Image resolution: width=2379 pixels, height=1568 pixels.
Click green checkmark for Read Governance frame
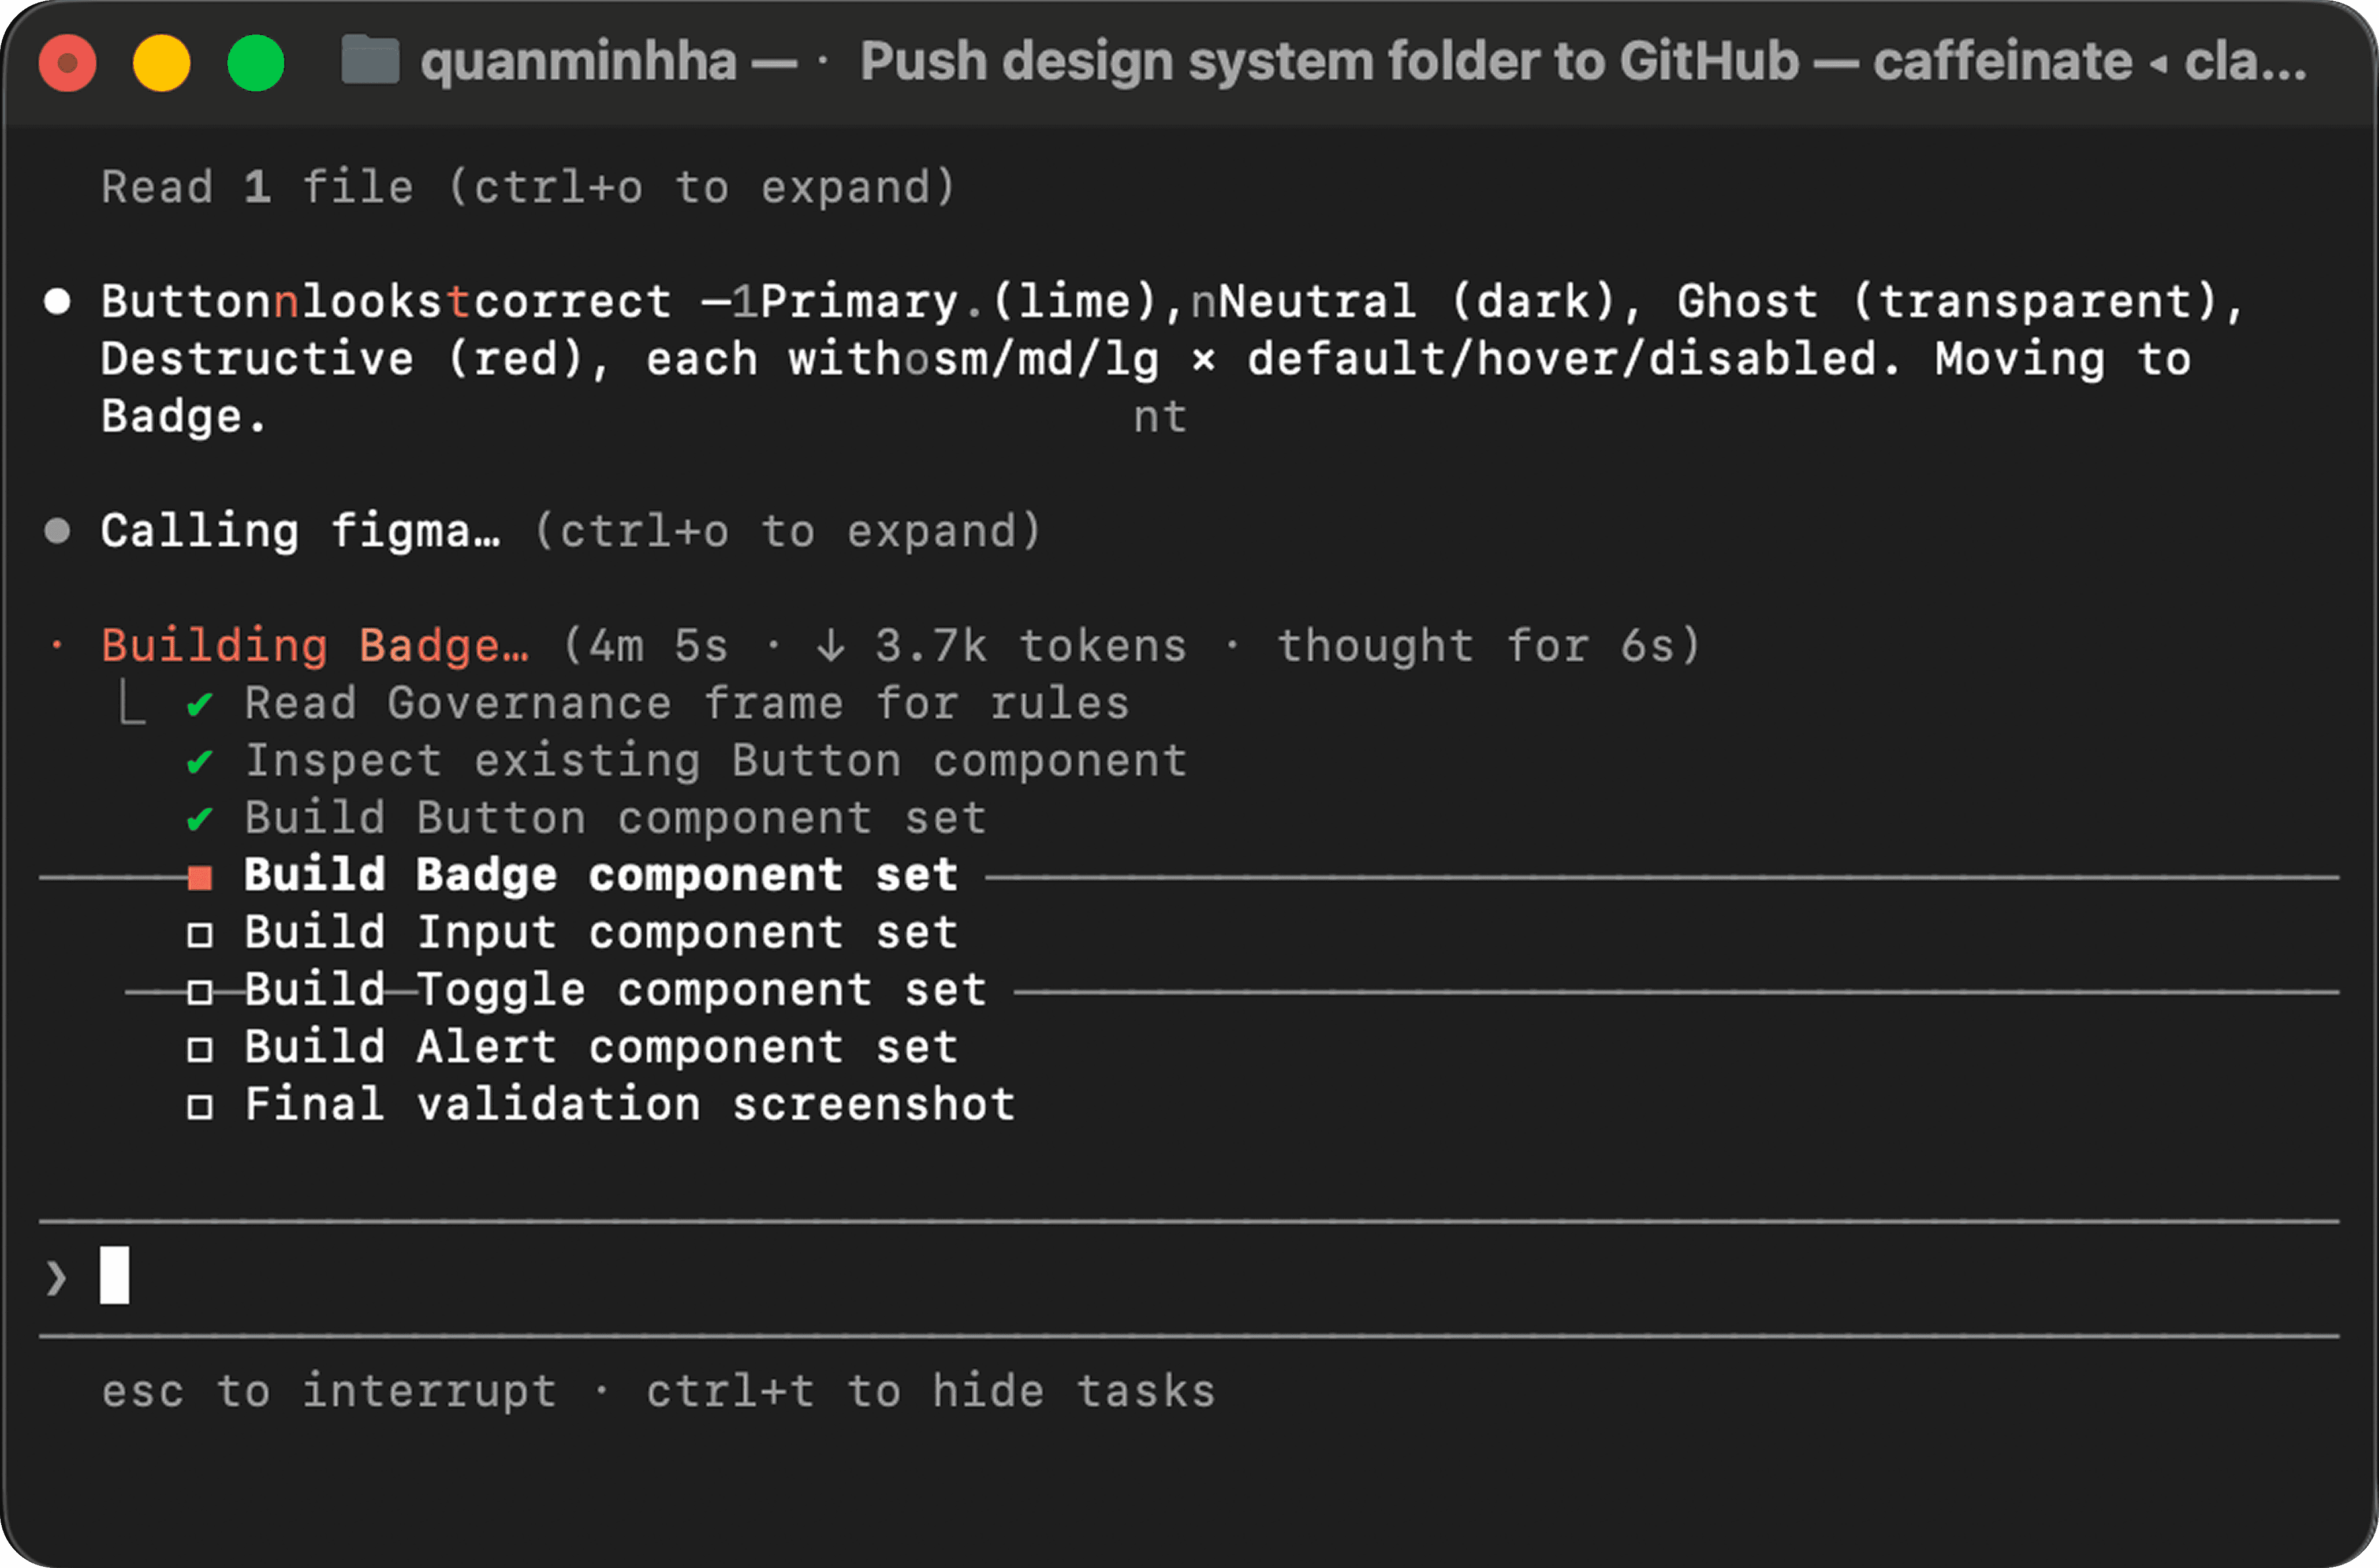tap(199, 705)
